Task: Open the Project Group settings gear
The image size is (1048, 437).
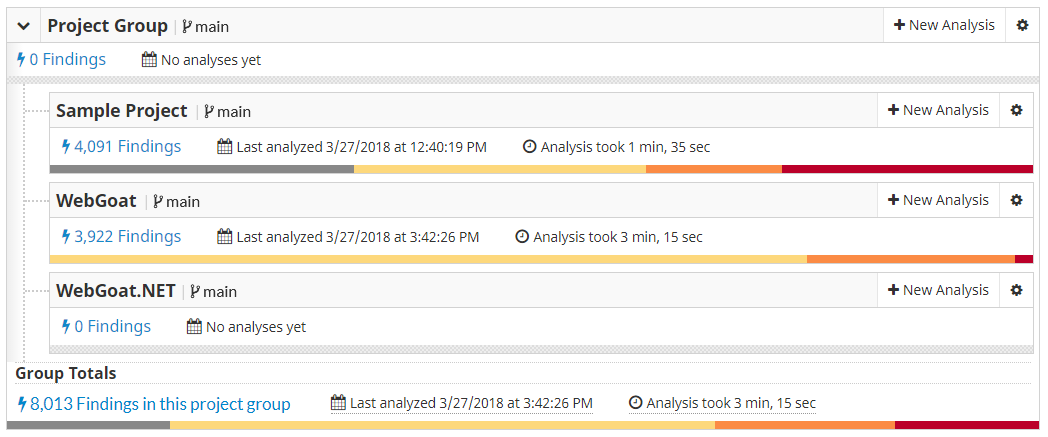Action: 1022,25
